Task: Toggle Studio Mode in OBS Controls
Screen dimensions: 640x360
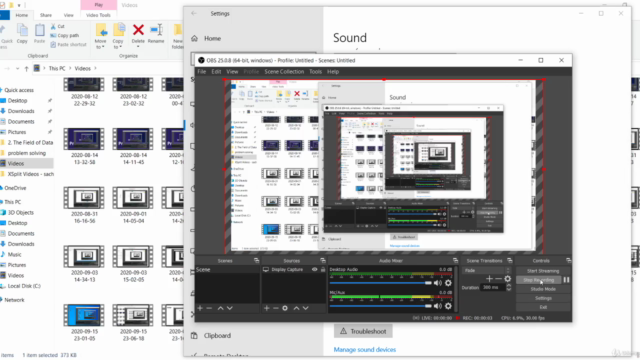Action: [543, 289]
